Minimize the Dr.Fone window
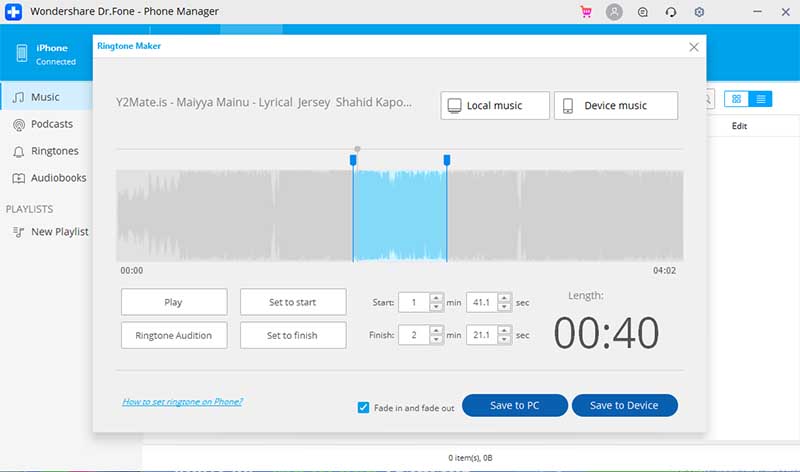 point(757,12)
